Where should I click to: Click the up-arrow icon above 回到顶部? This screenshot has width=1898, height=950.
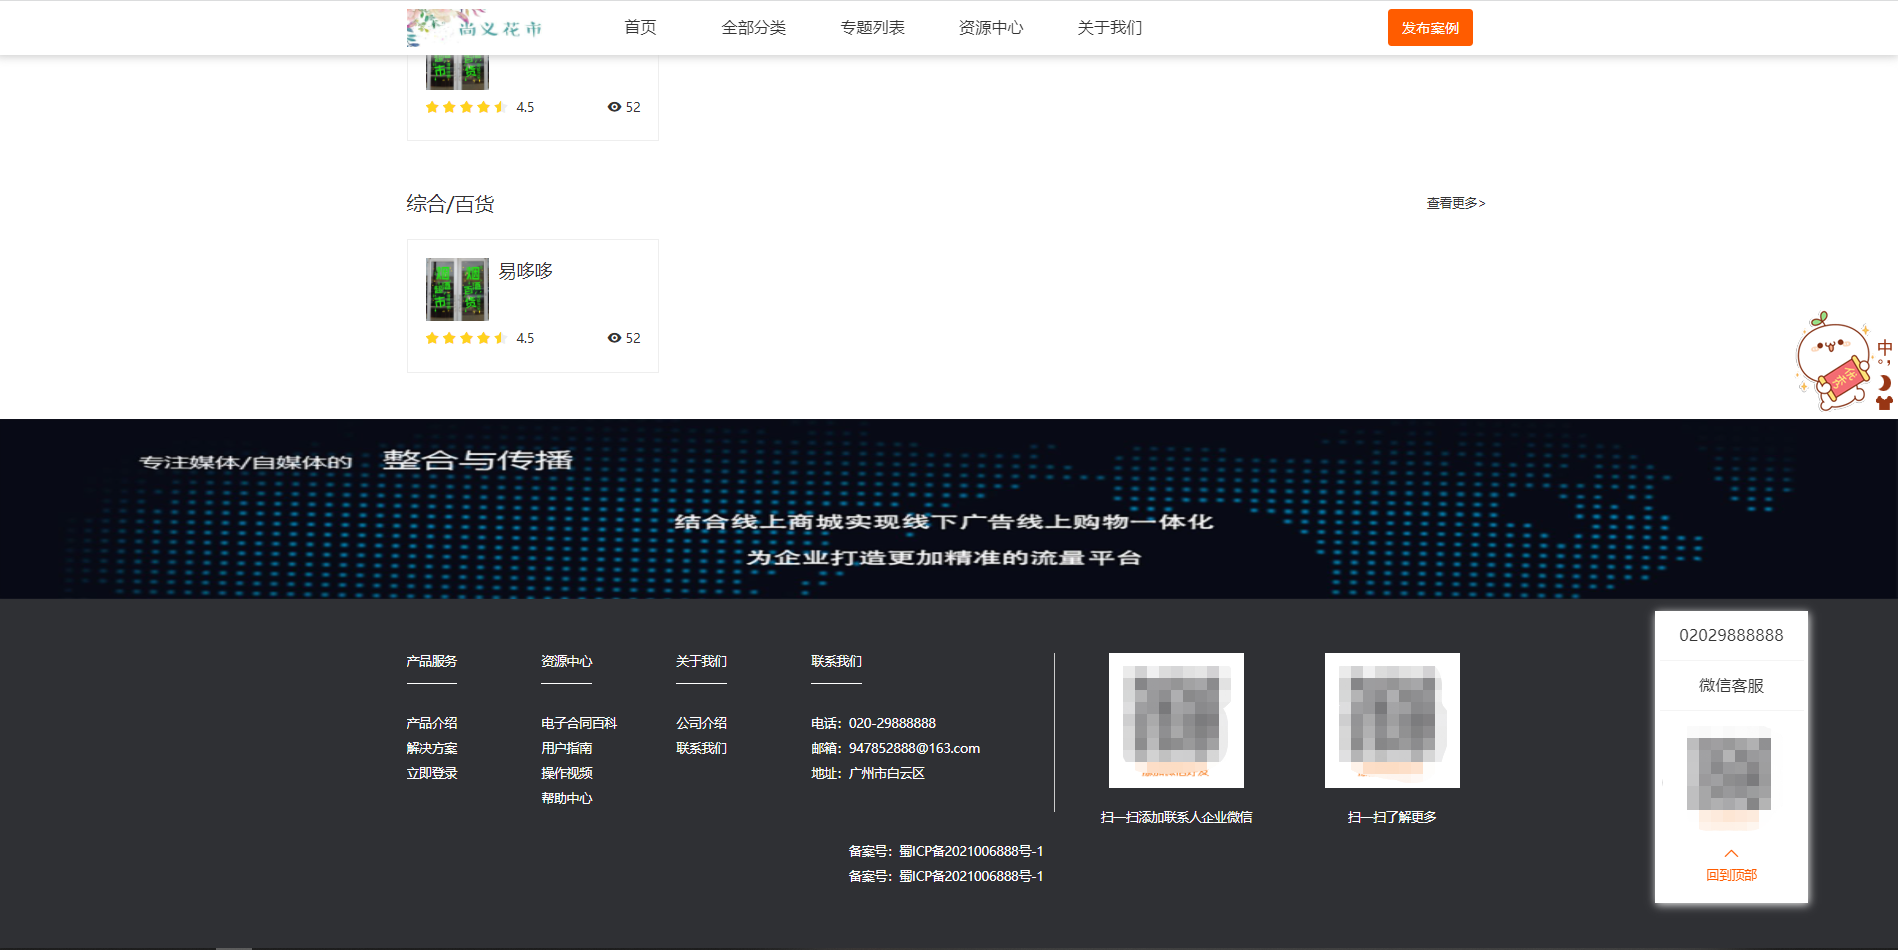[x=1731, y=853]
